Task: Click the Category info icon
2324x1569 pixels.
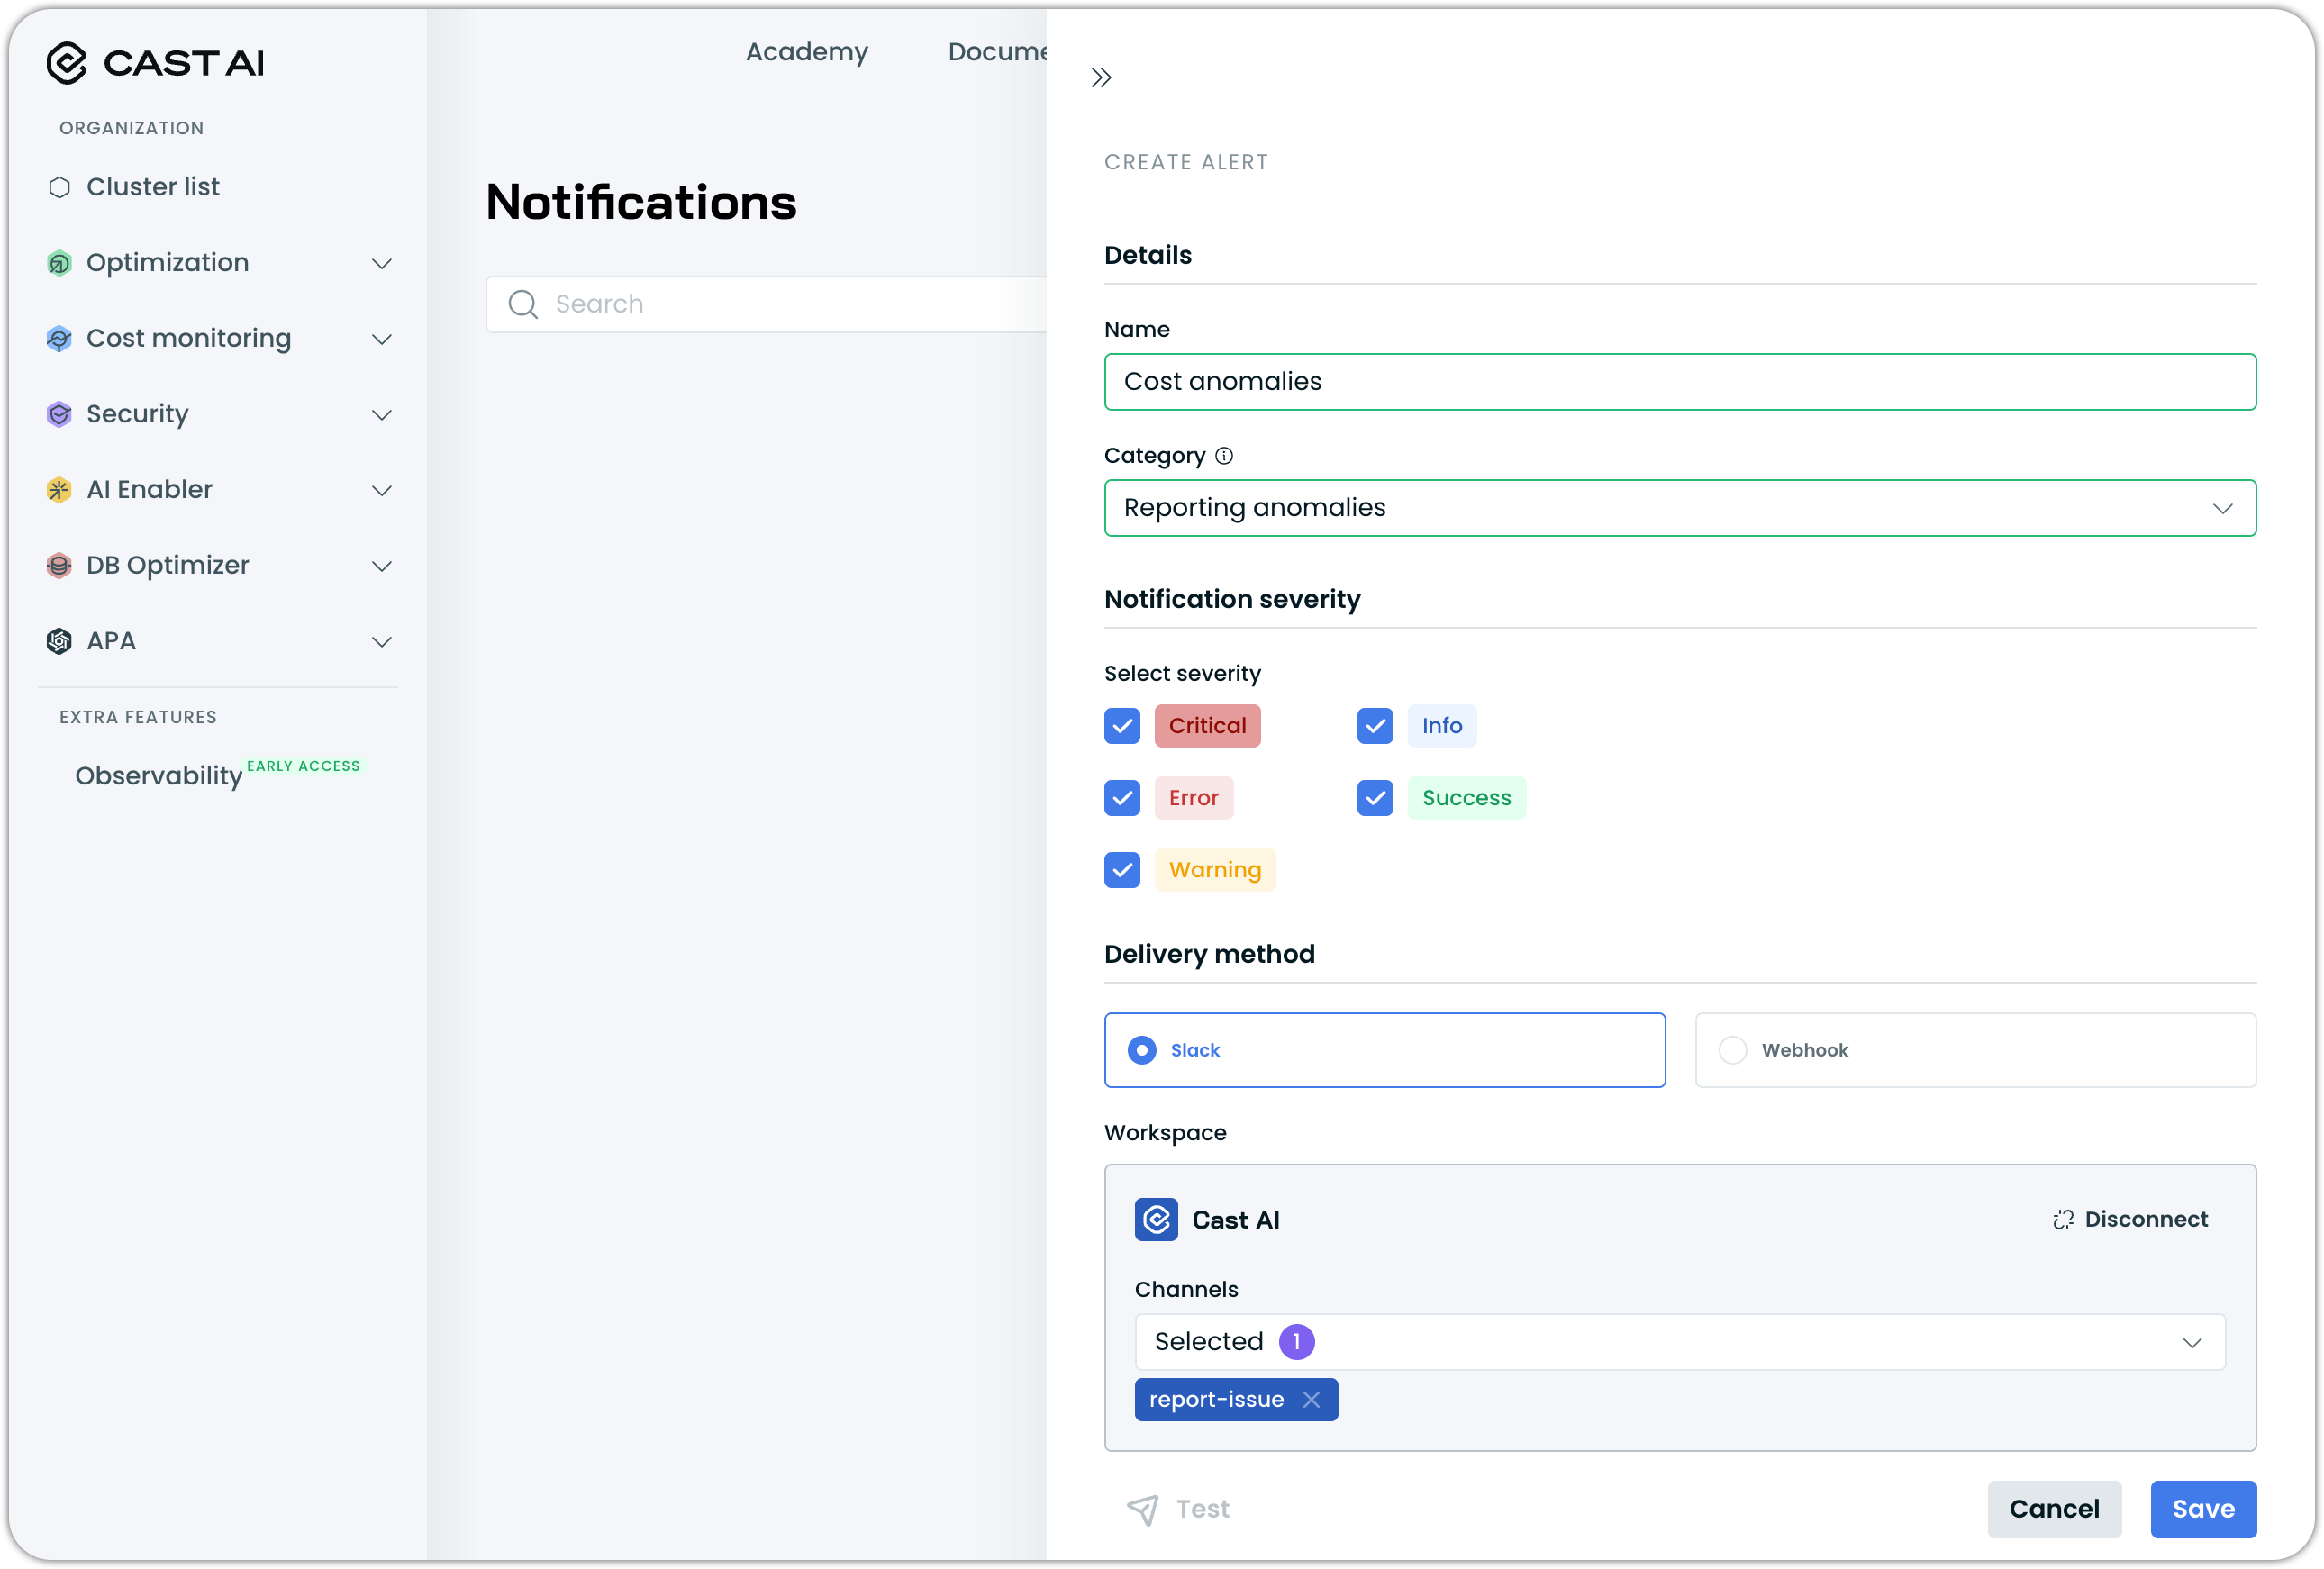Action: pyautogui.click(x=1224, y=456)
